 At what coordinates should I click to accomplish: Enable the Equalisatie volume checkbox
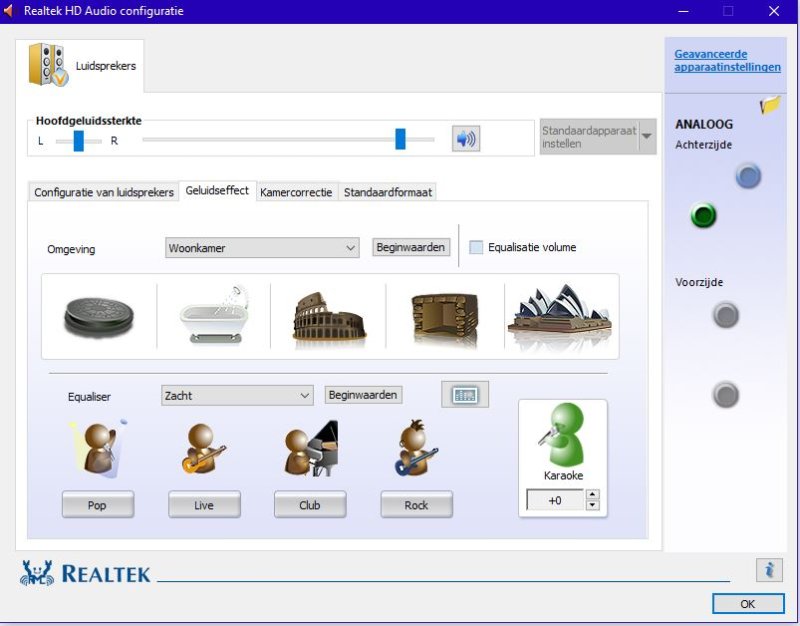point(476,247)
